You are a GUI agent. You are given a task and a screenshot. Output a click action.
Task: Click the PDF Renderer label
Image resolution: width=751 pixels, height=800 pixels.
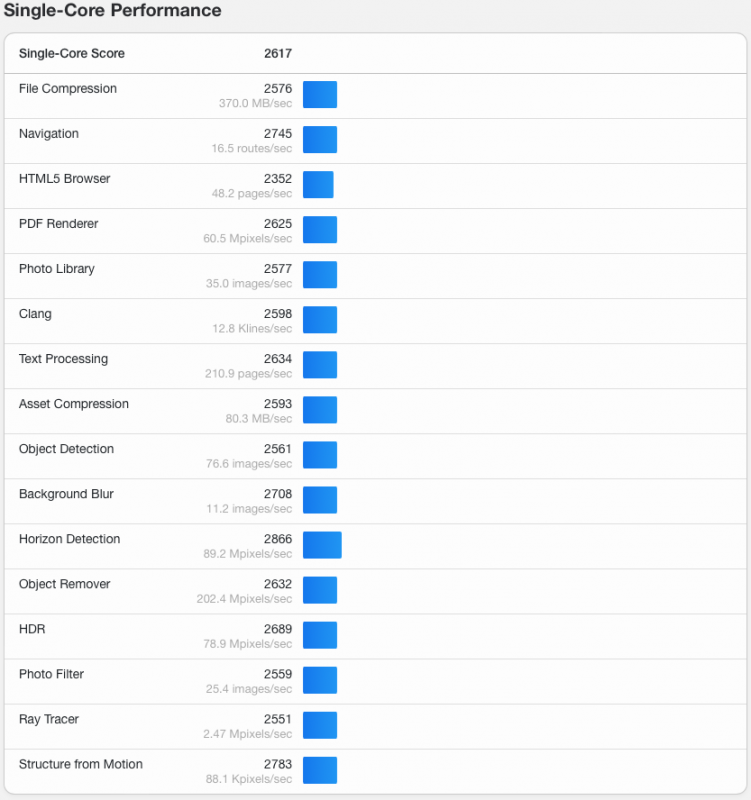[59, 224]
